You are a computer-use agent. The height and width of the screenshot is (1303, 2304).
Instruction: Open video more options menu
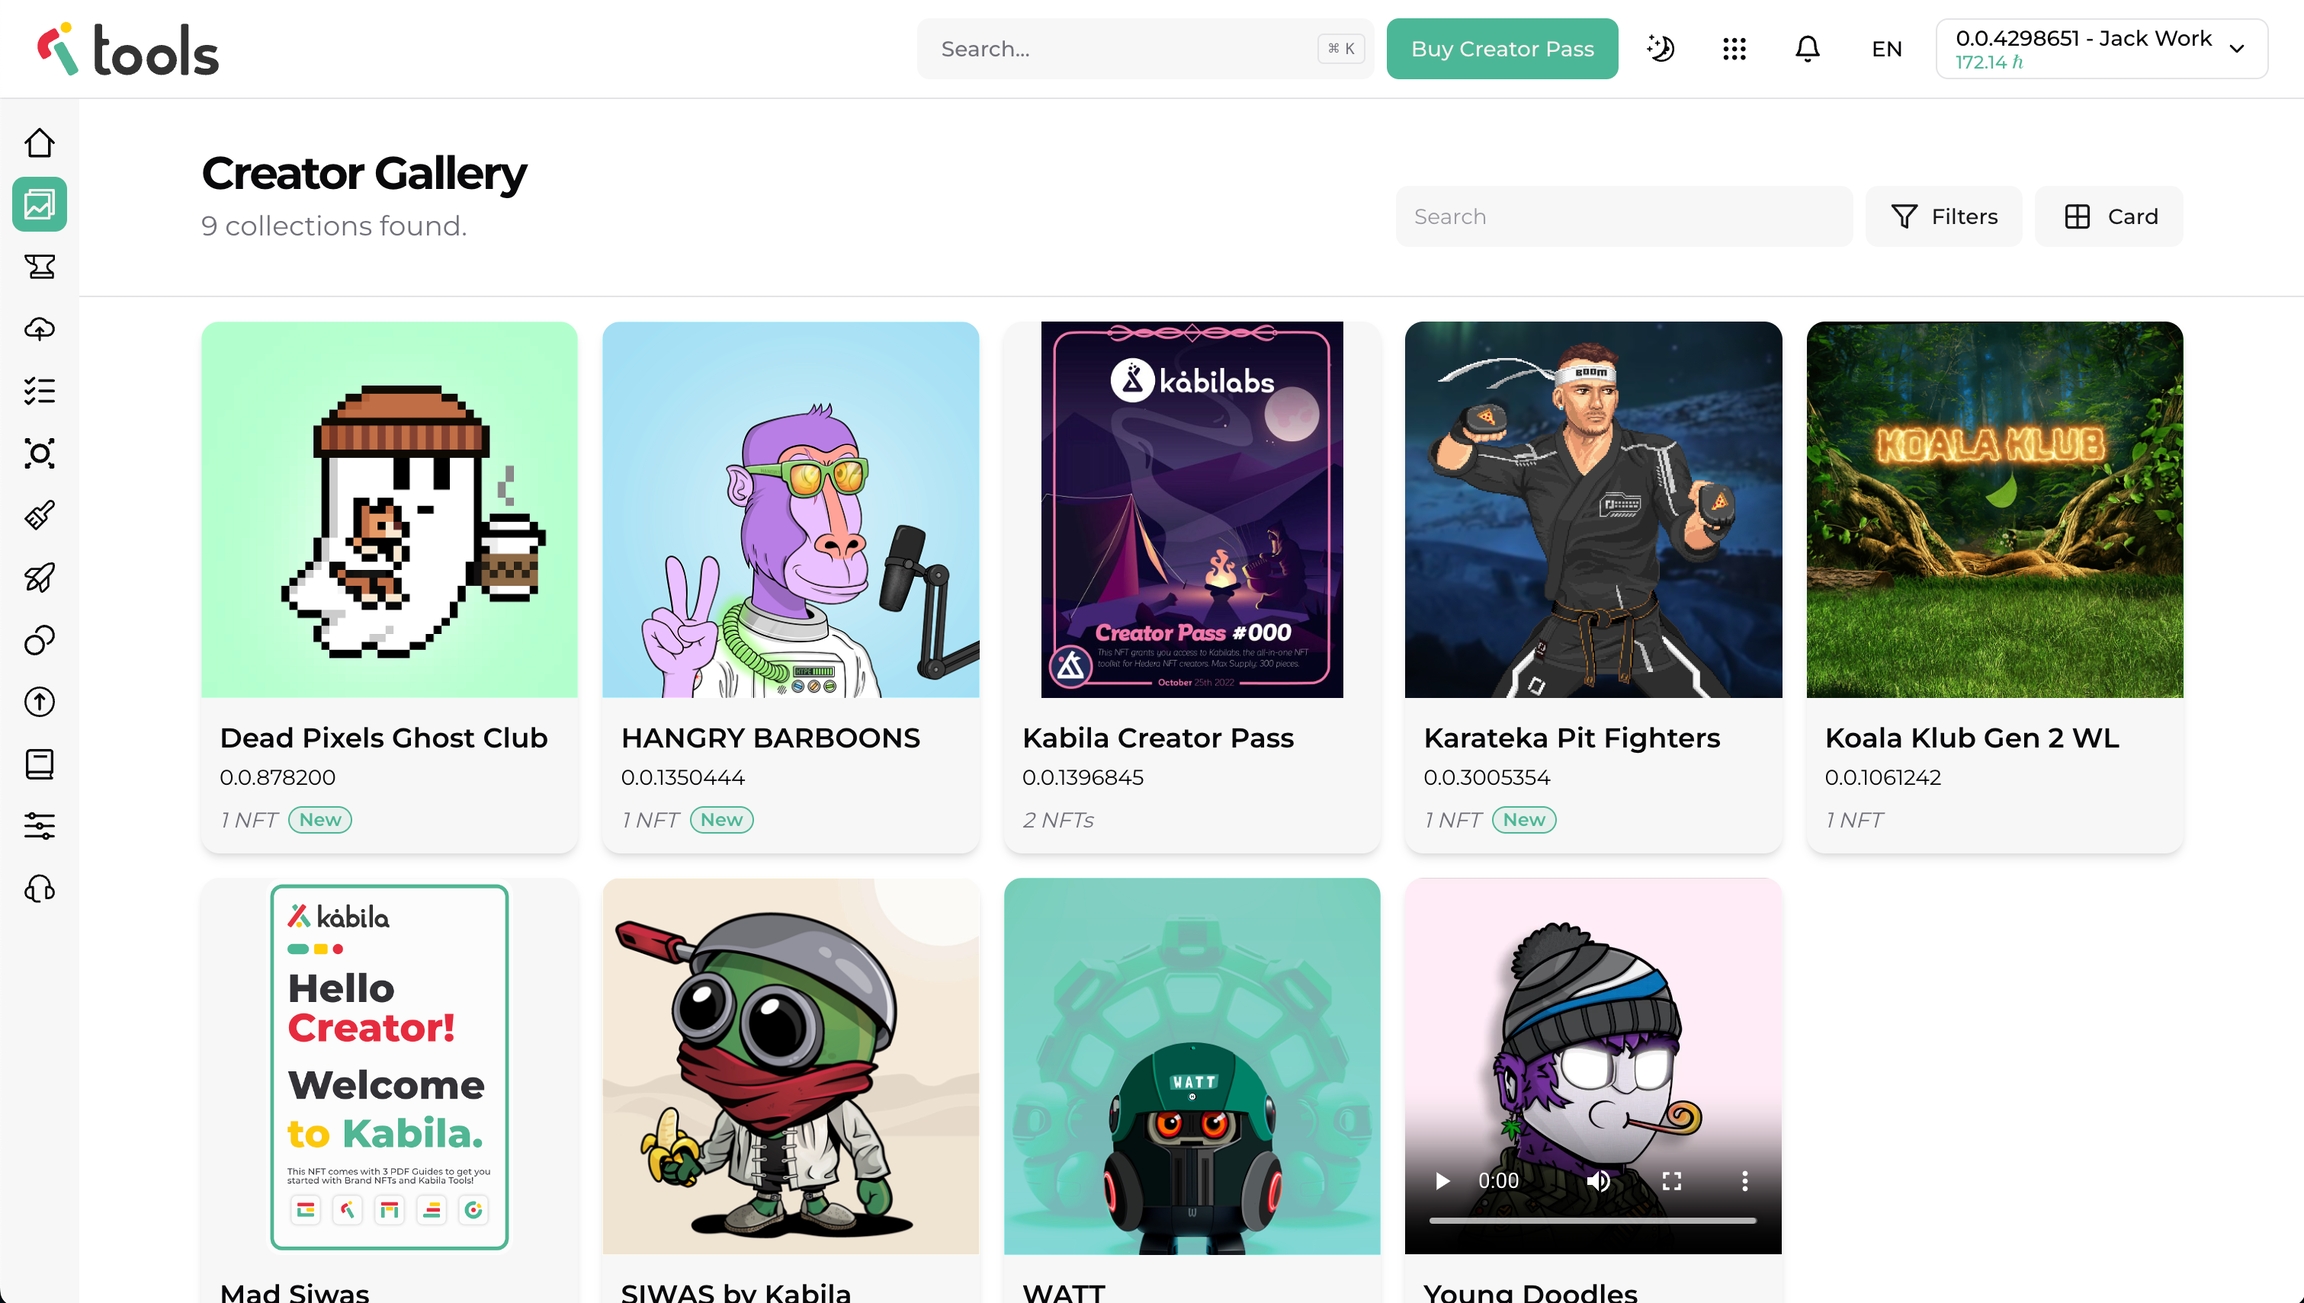coord(1745,1181)
